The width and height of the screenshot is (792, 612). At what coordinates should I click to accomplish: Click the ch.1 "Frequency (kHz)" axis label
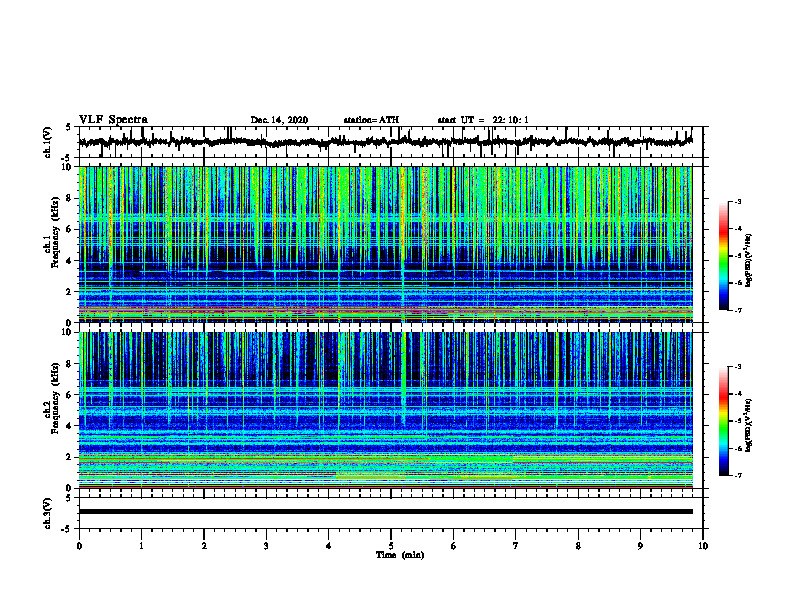pyautogui.click(x=56, y=232)
